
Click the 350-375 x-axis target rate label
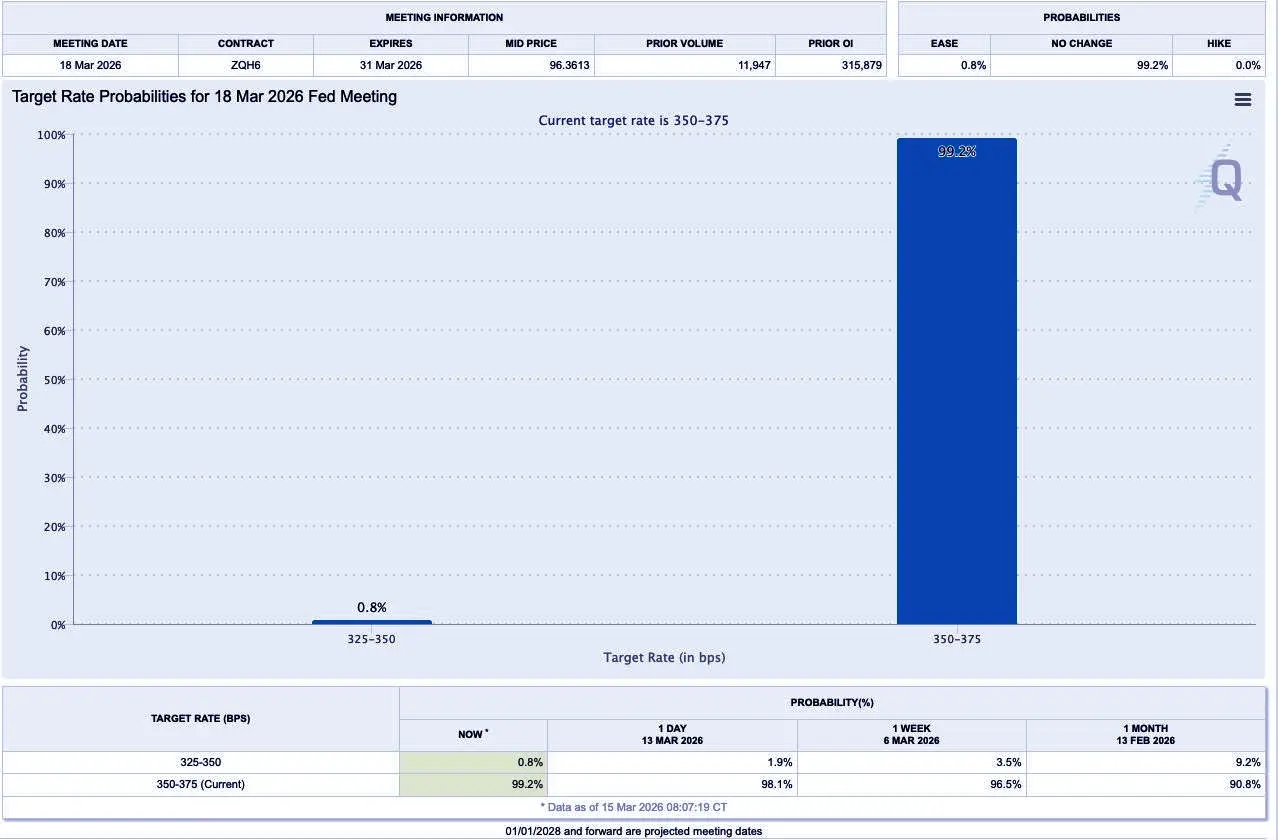coord(957,639)
